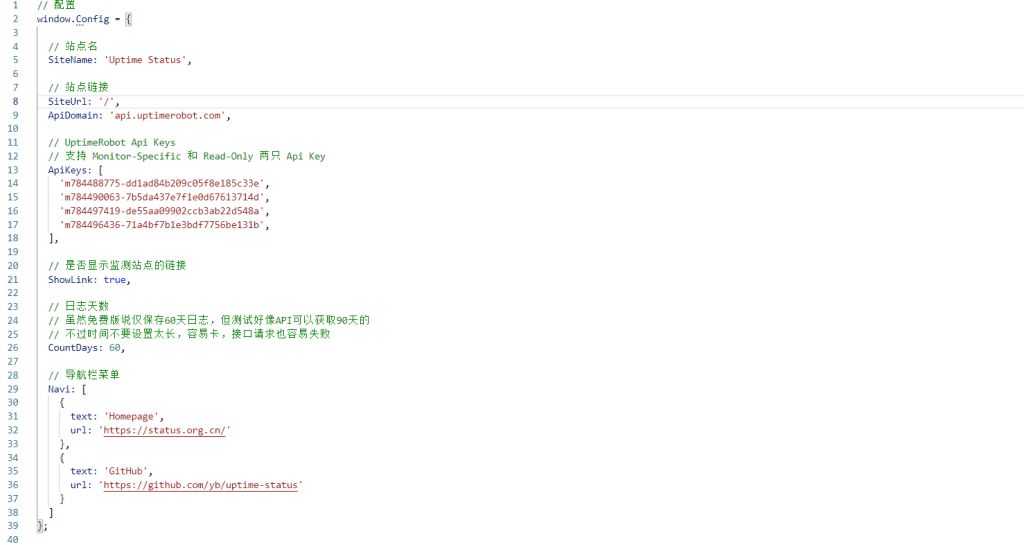Click window.Config on line 2
This screenshot has height=545, width=1024.
[x=73, y=19]
